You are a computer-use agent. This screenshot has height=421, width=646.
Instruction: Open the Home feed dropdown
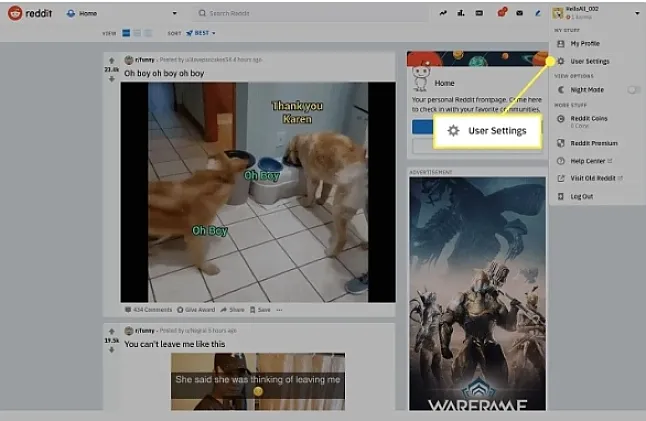(x=122, y=13)
